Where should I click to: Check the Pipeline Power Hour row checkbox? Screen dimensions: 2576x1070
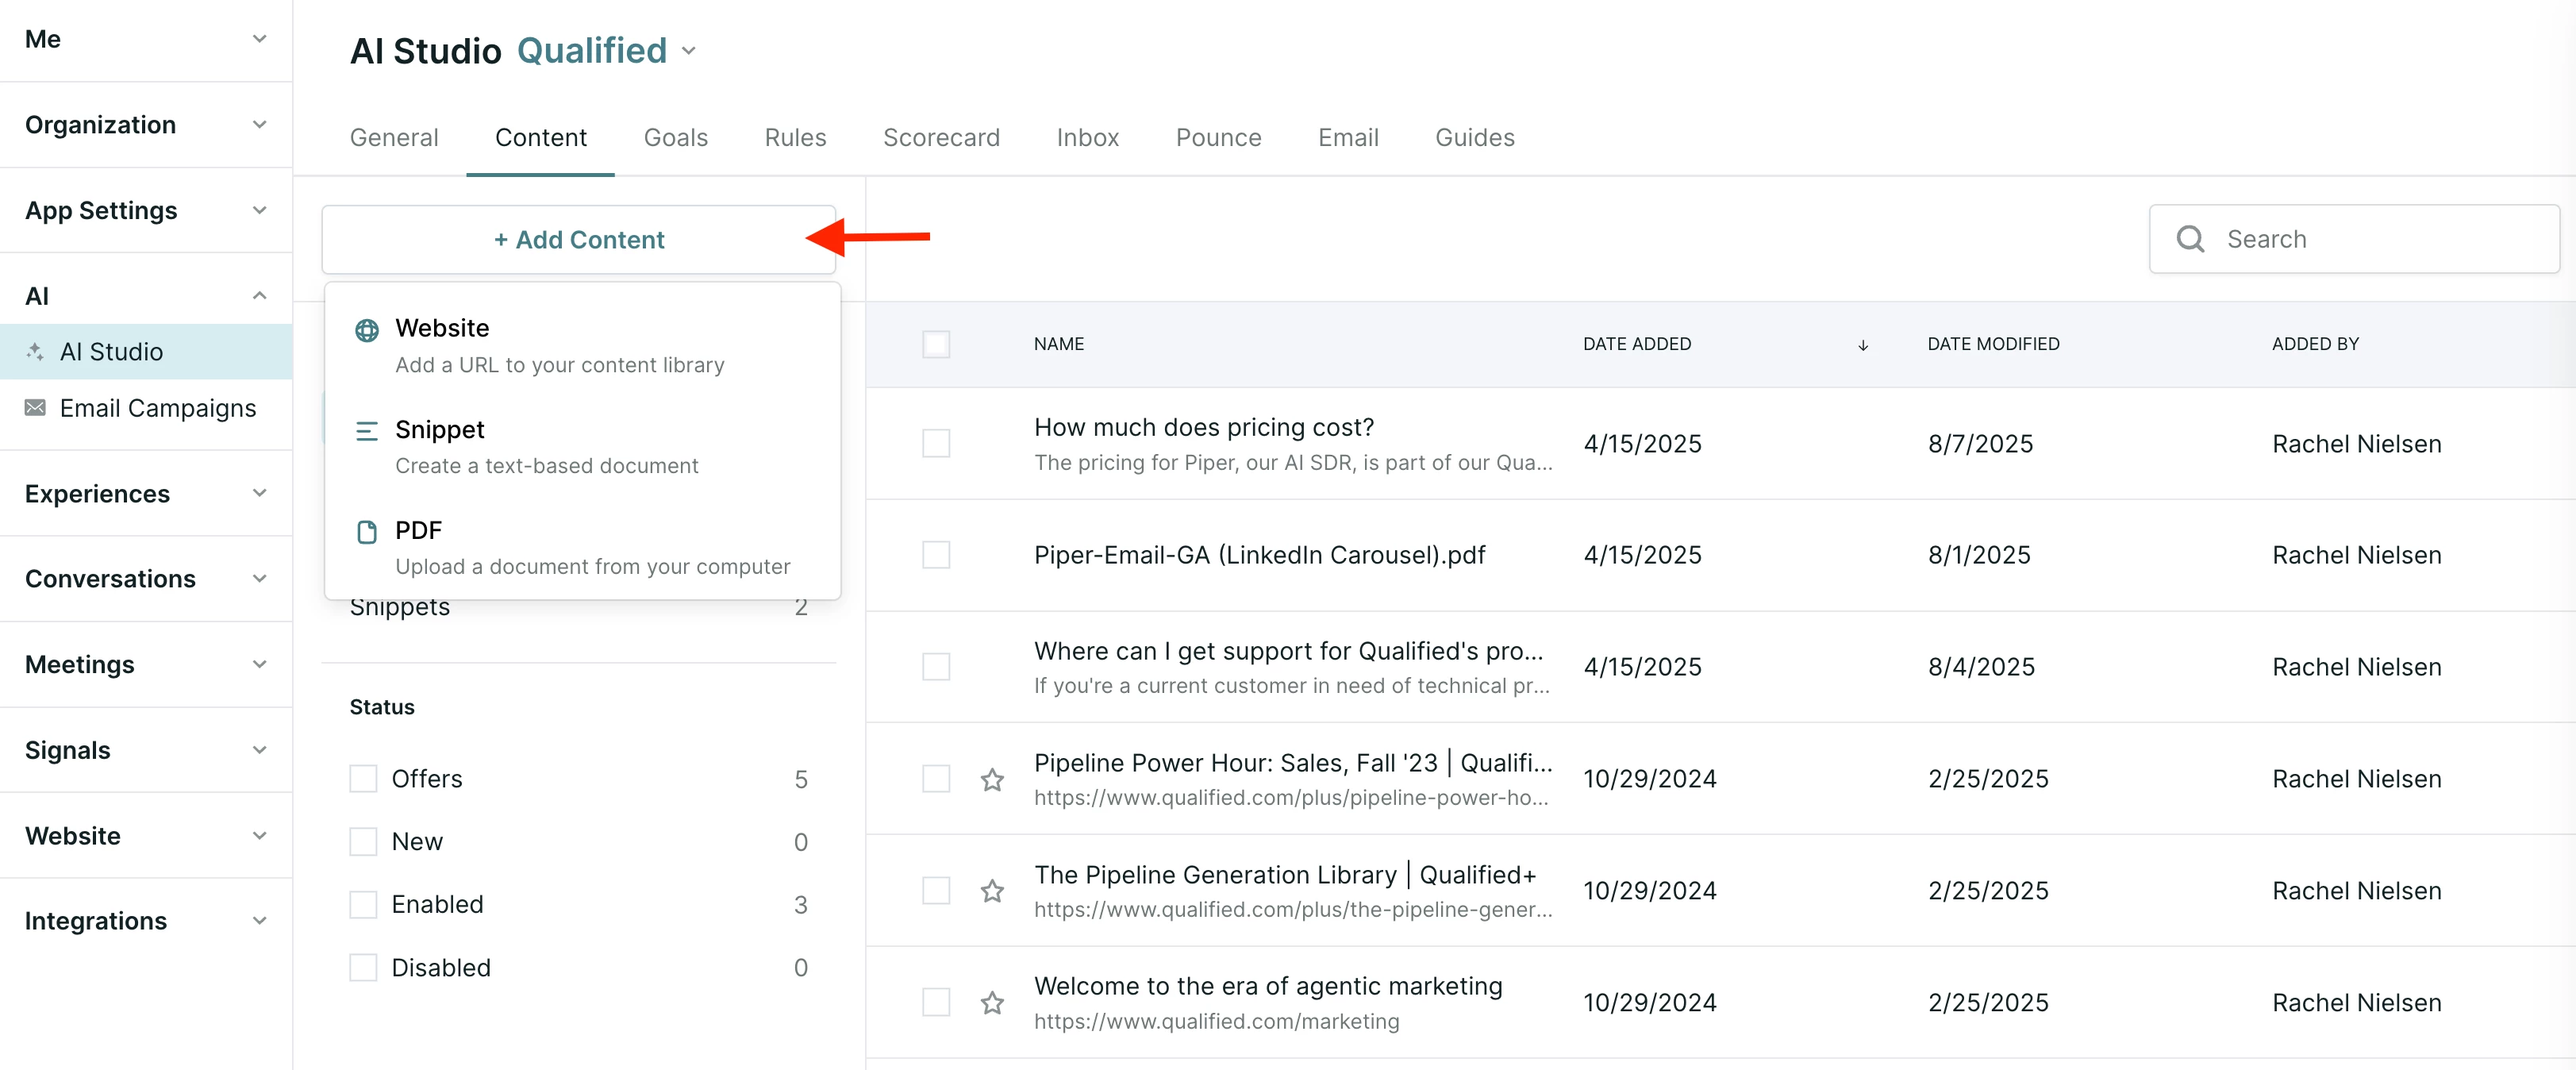pos(935,779)
